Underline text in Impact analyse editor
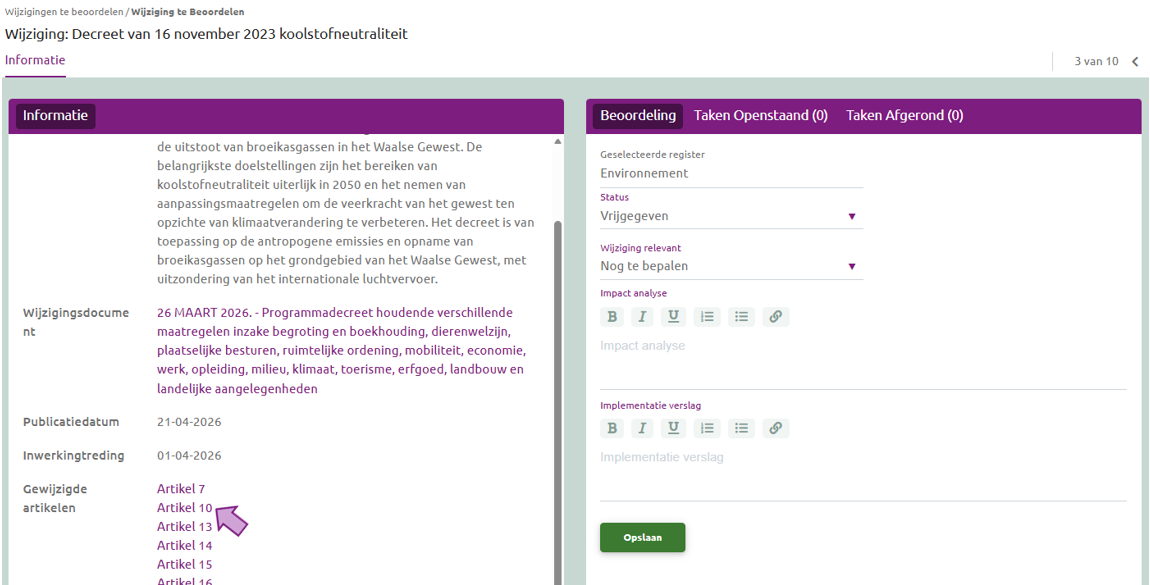This screenshot has height=585, width=1150. click(x=673, y=317)
